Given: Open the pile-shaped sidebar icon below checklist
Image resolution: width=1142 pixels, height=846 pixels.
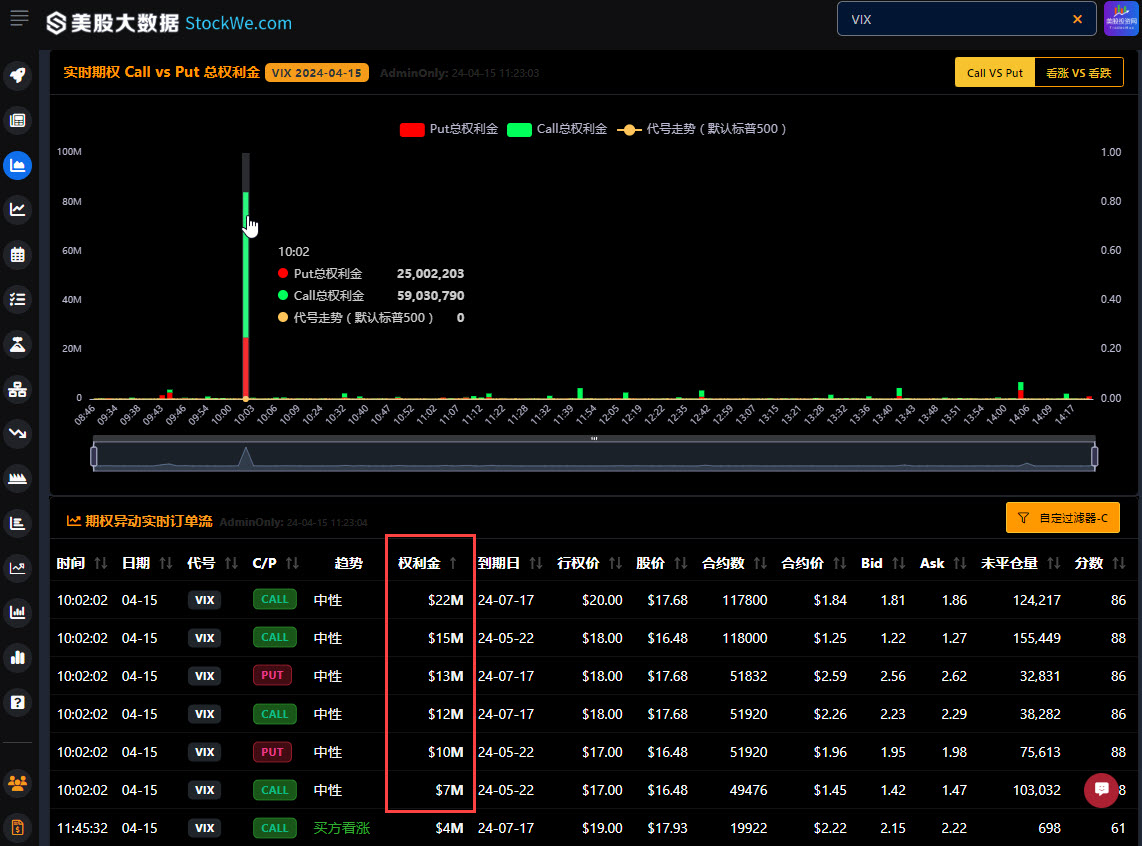Looking at the screenshot, I should [x=17, y=344].
